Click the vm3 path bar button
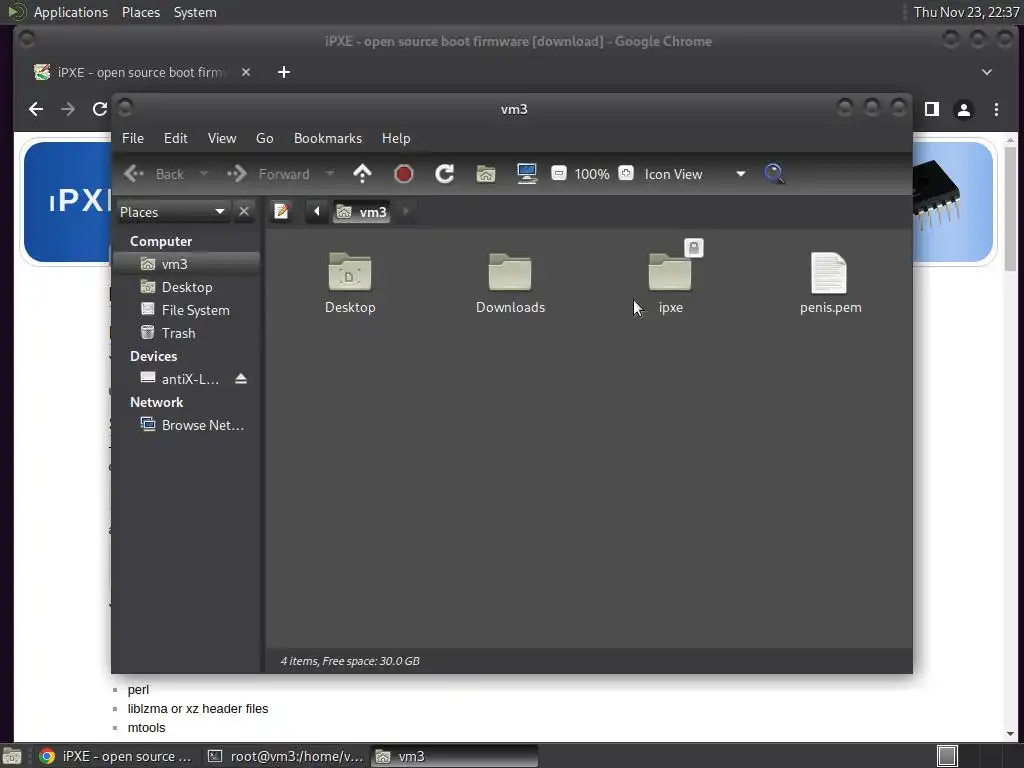Viewport: 1024px width, 768px height. [361, 212]
